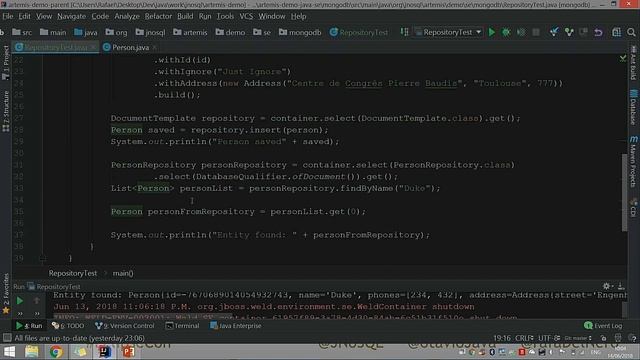Toggle the CDI tool window tab
The image size is (640, 360).
click(x=633, y=208)
